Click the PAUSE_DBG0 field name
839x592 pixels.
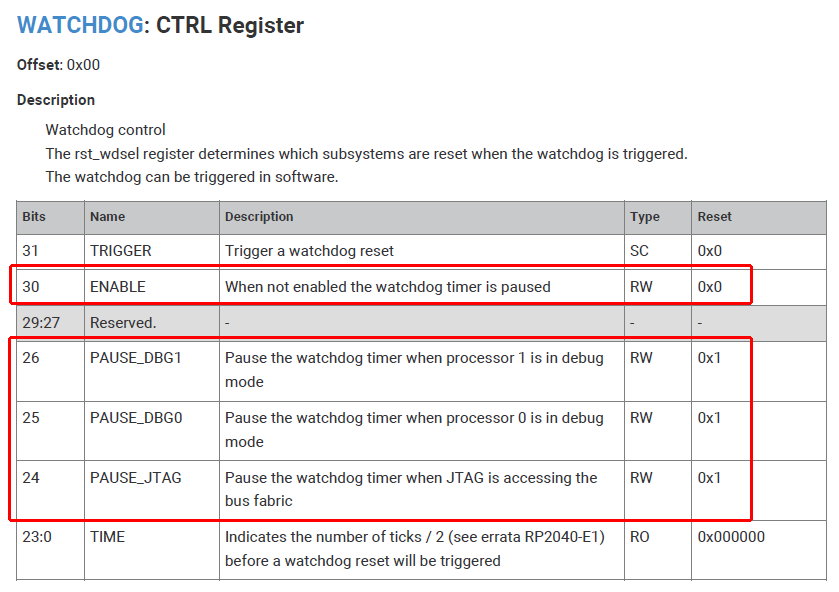point(136,418)
